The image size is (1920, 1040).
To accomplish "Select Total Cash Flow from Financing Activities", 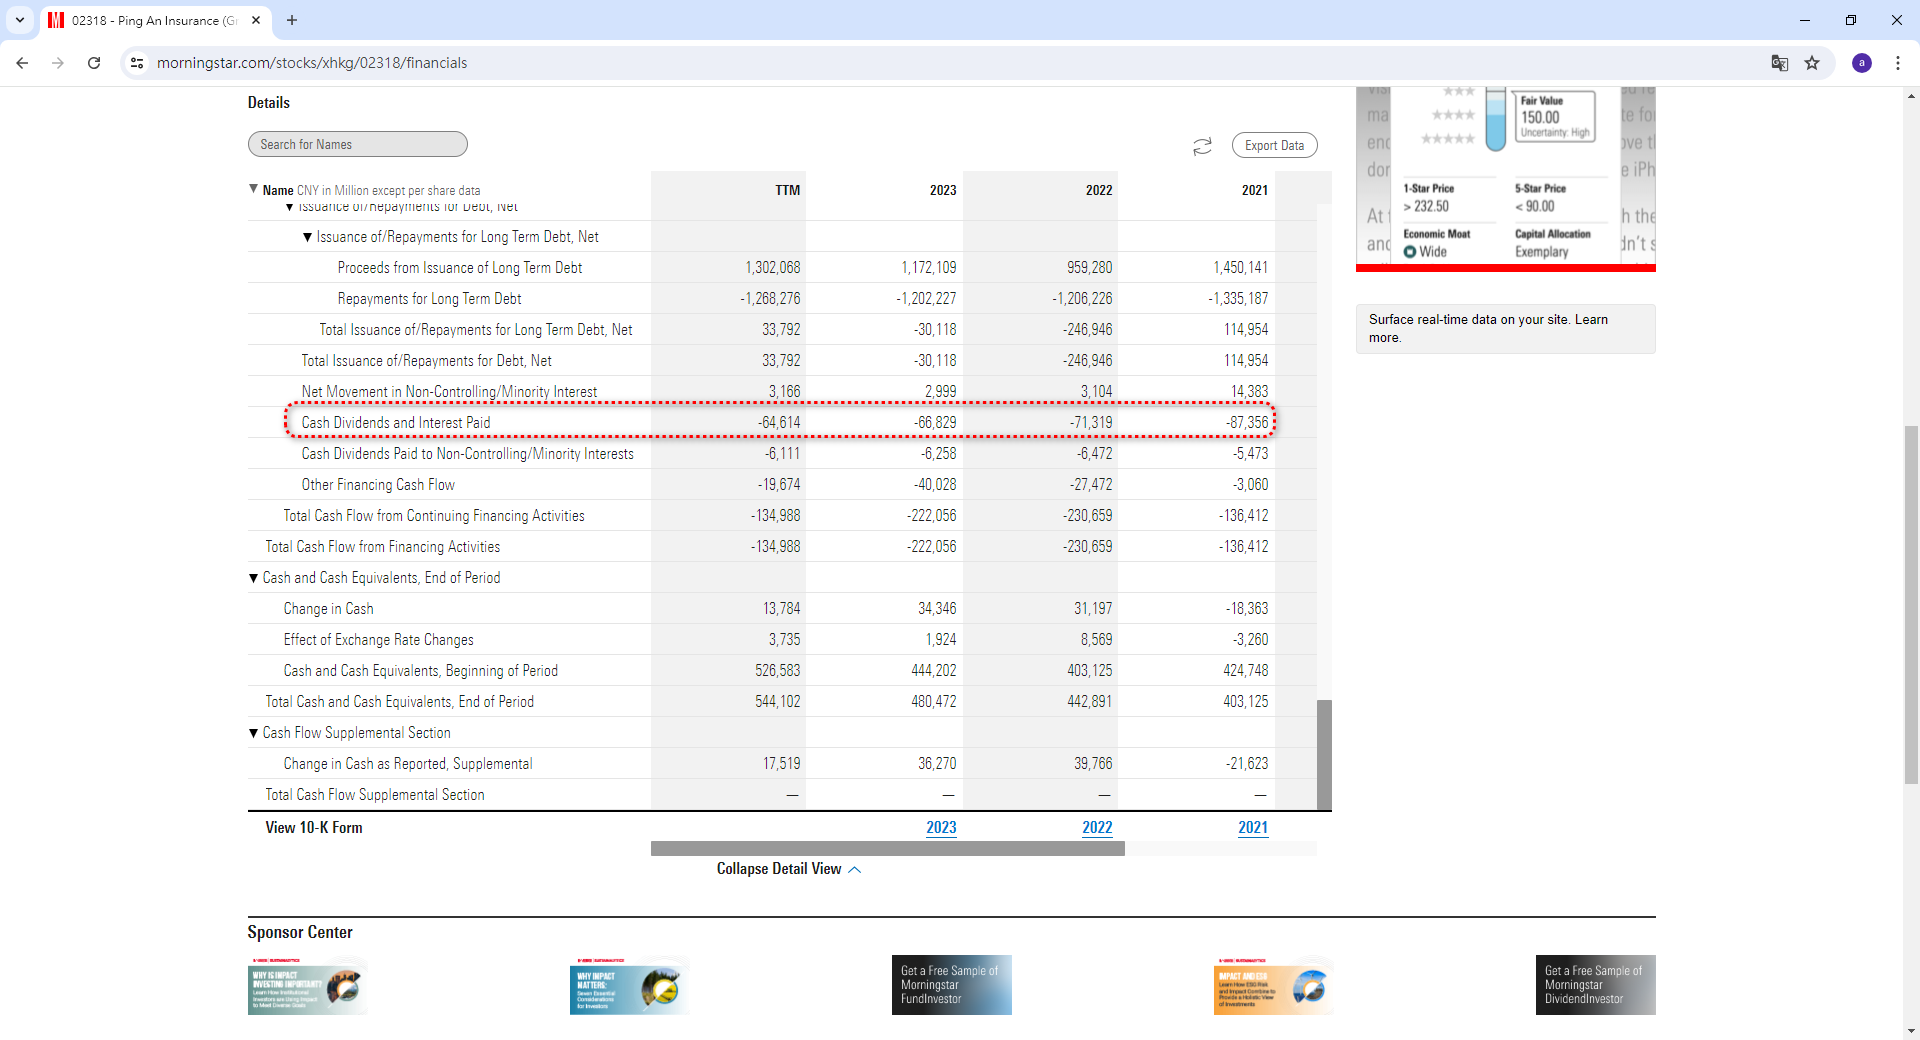I will click(x=382, y=547).
